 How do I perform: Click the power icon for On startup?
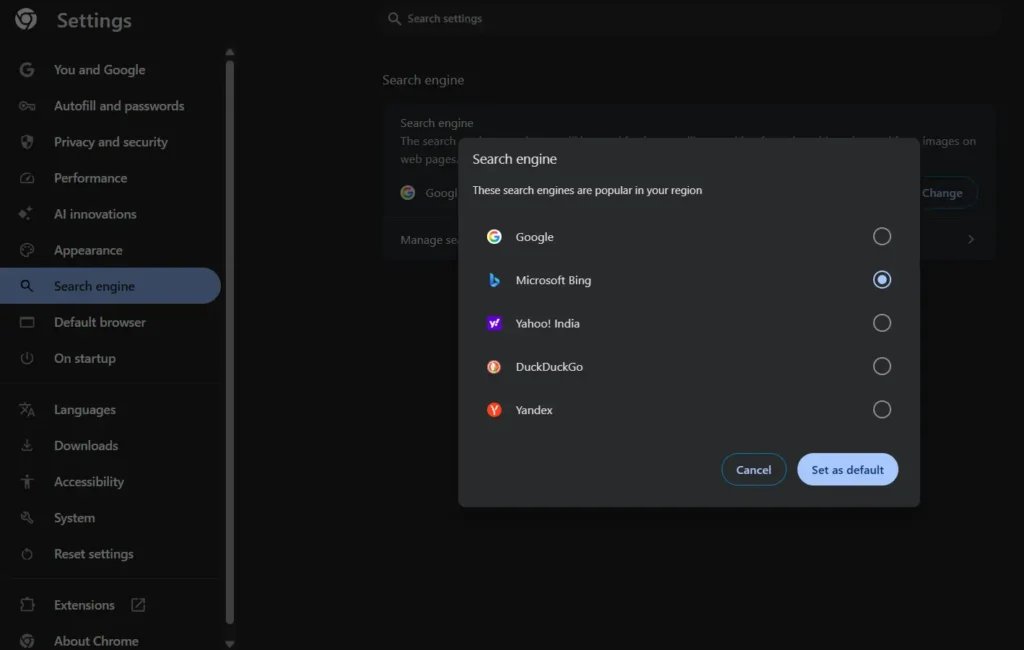click(27, 358)
